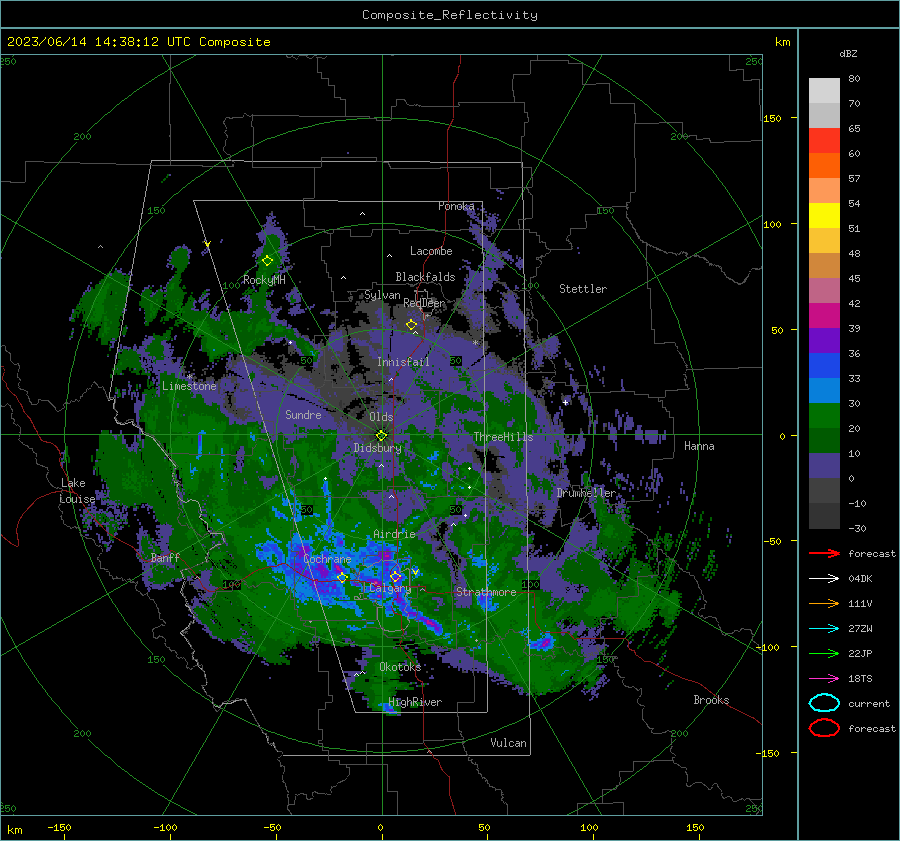
Task: Select the 54 dBZ yellow swatch
Action: point(824,216)
